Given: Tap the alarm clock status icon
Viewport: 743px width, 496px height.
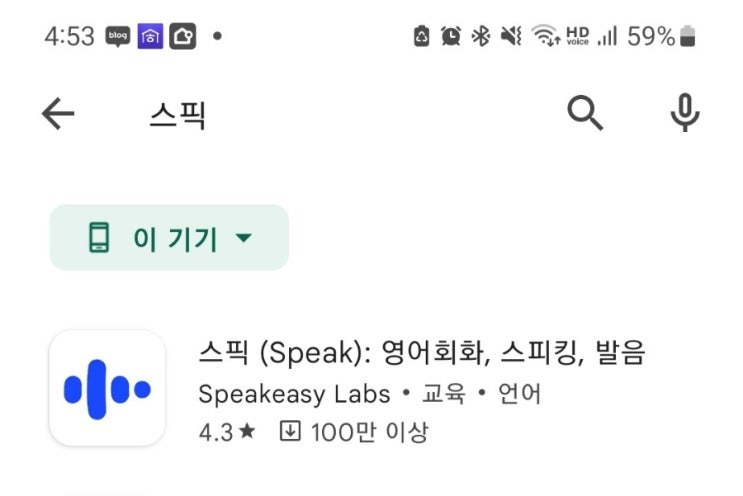Looking at the screenshot, I should [x=451, y=37].
